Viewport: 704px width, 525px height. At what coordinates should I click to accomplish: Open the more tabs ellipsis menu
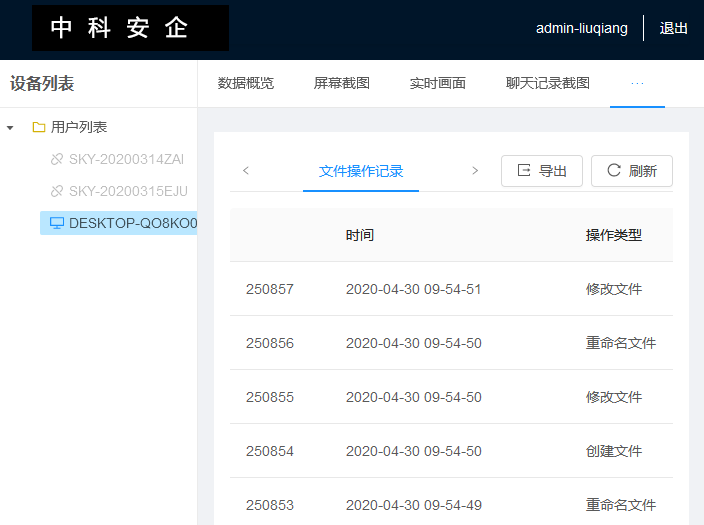pyautogui.click(x=637, y=84)
